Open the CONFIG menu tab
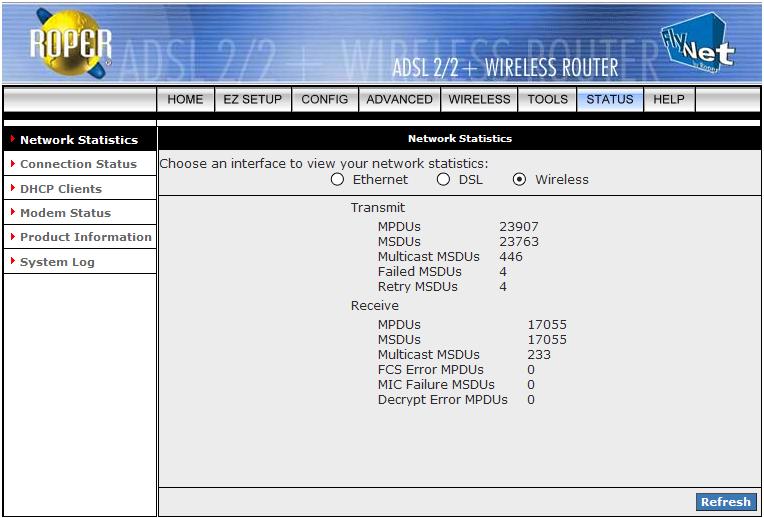 click(x=325, y=100)
